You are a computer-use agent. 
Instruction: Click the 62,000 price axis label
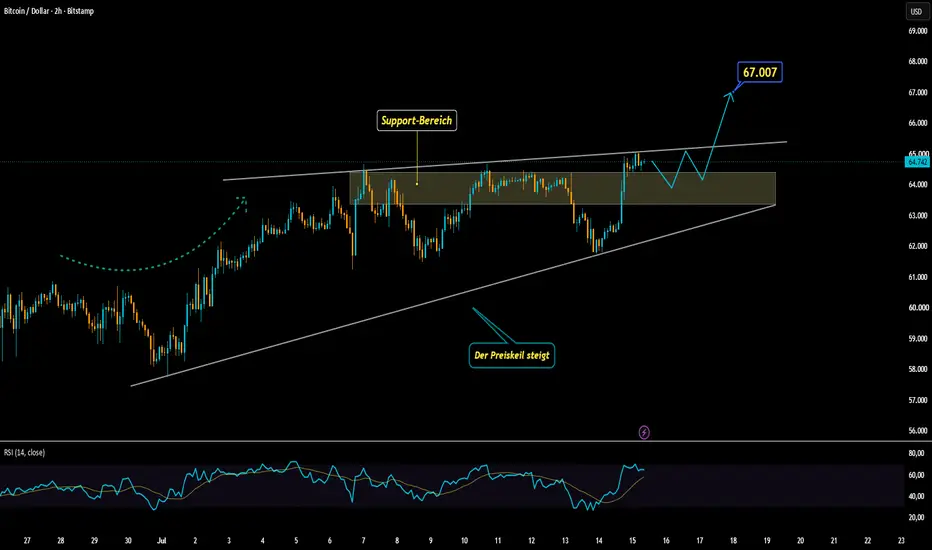point(918,246)
